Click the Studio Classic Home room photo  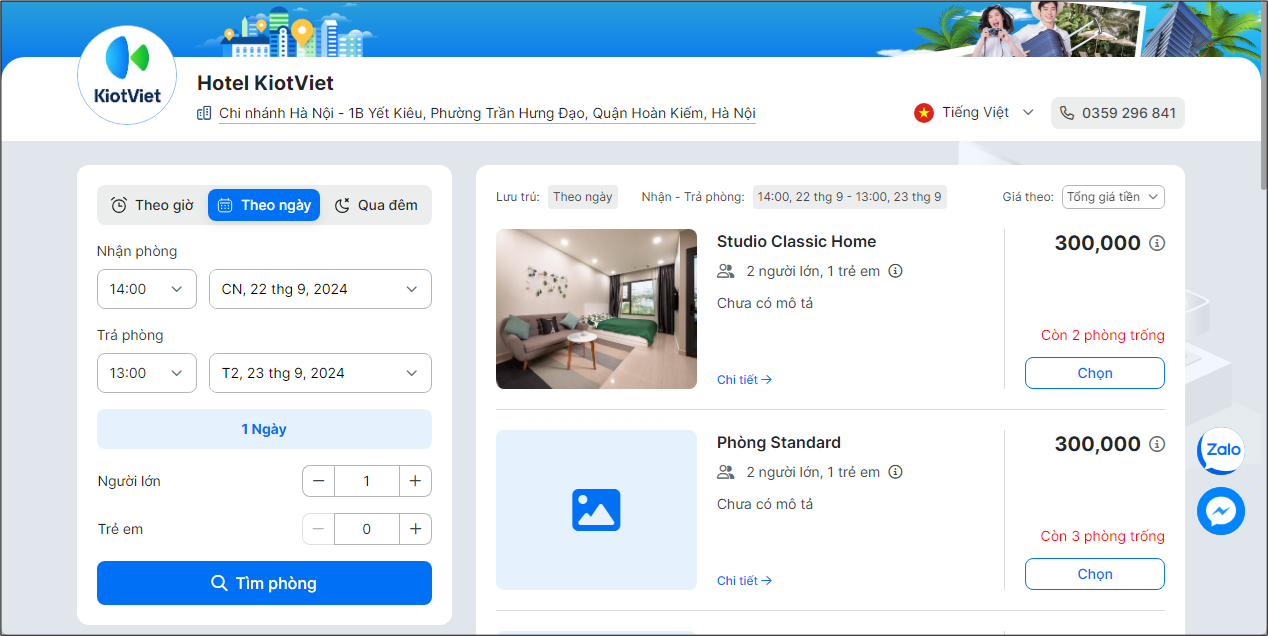click(x=596, y=309)
